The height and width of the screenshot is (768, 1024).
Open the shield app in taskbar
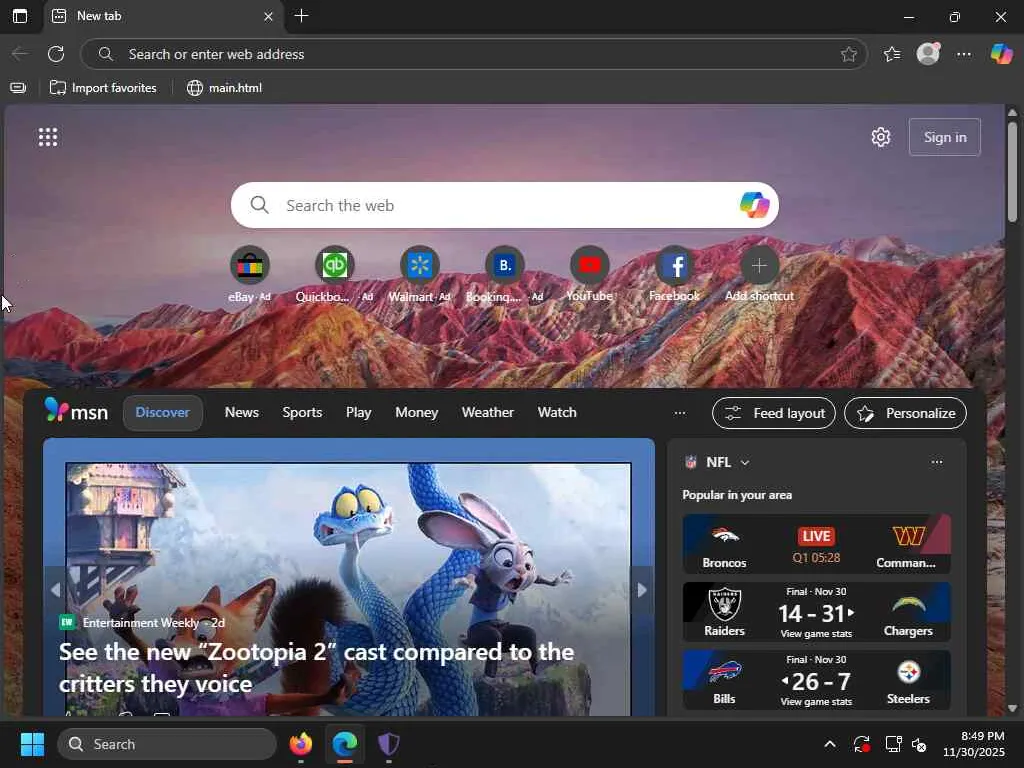click(389, 744)
